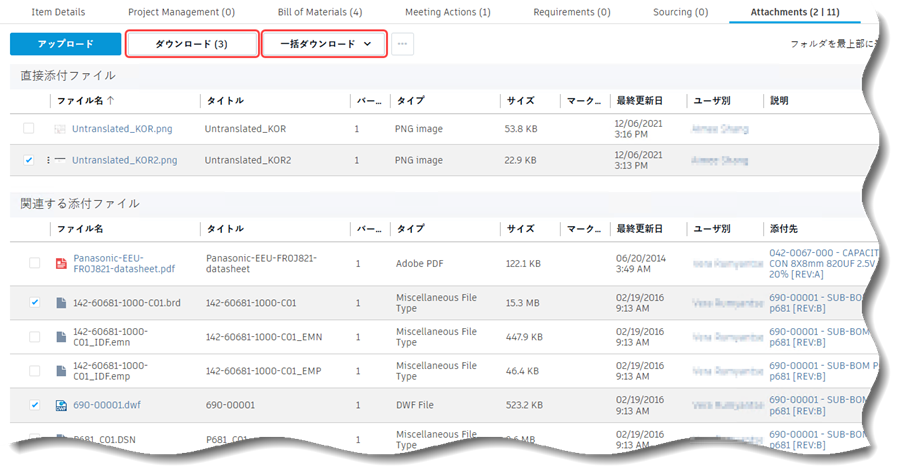Image resolution: width=900 pixels, height=475 pixels.
Task: Untick the checkbox for Untranslated_KOR2.png
Action: pos(28,160)
